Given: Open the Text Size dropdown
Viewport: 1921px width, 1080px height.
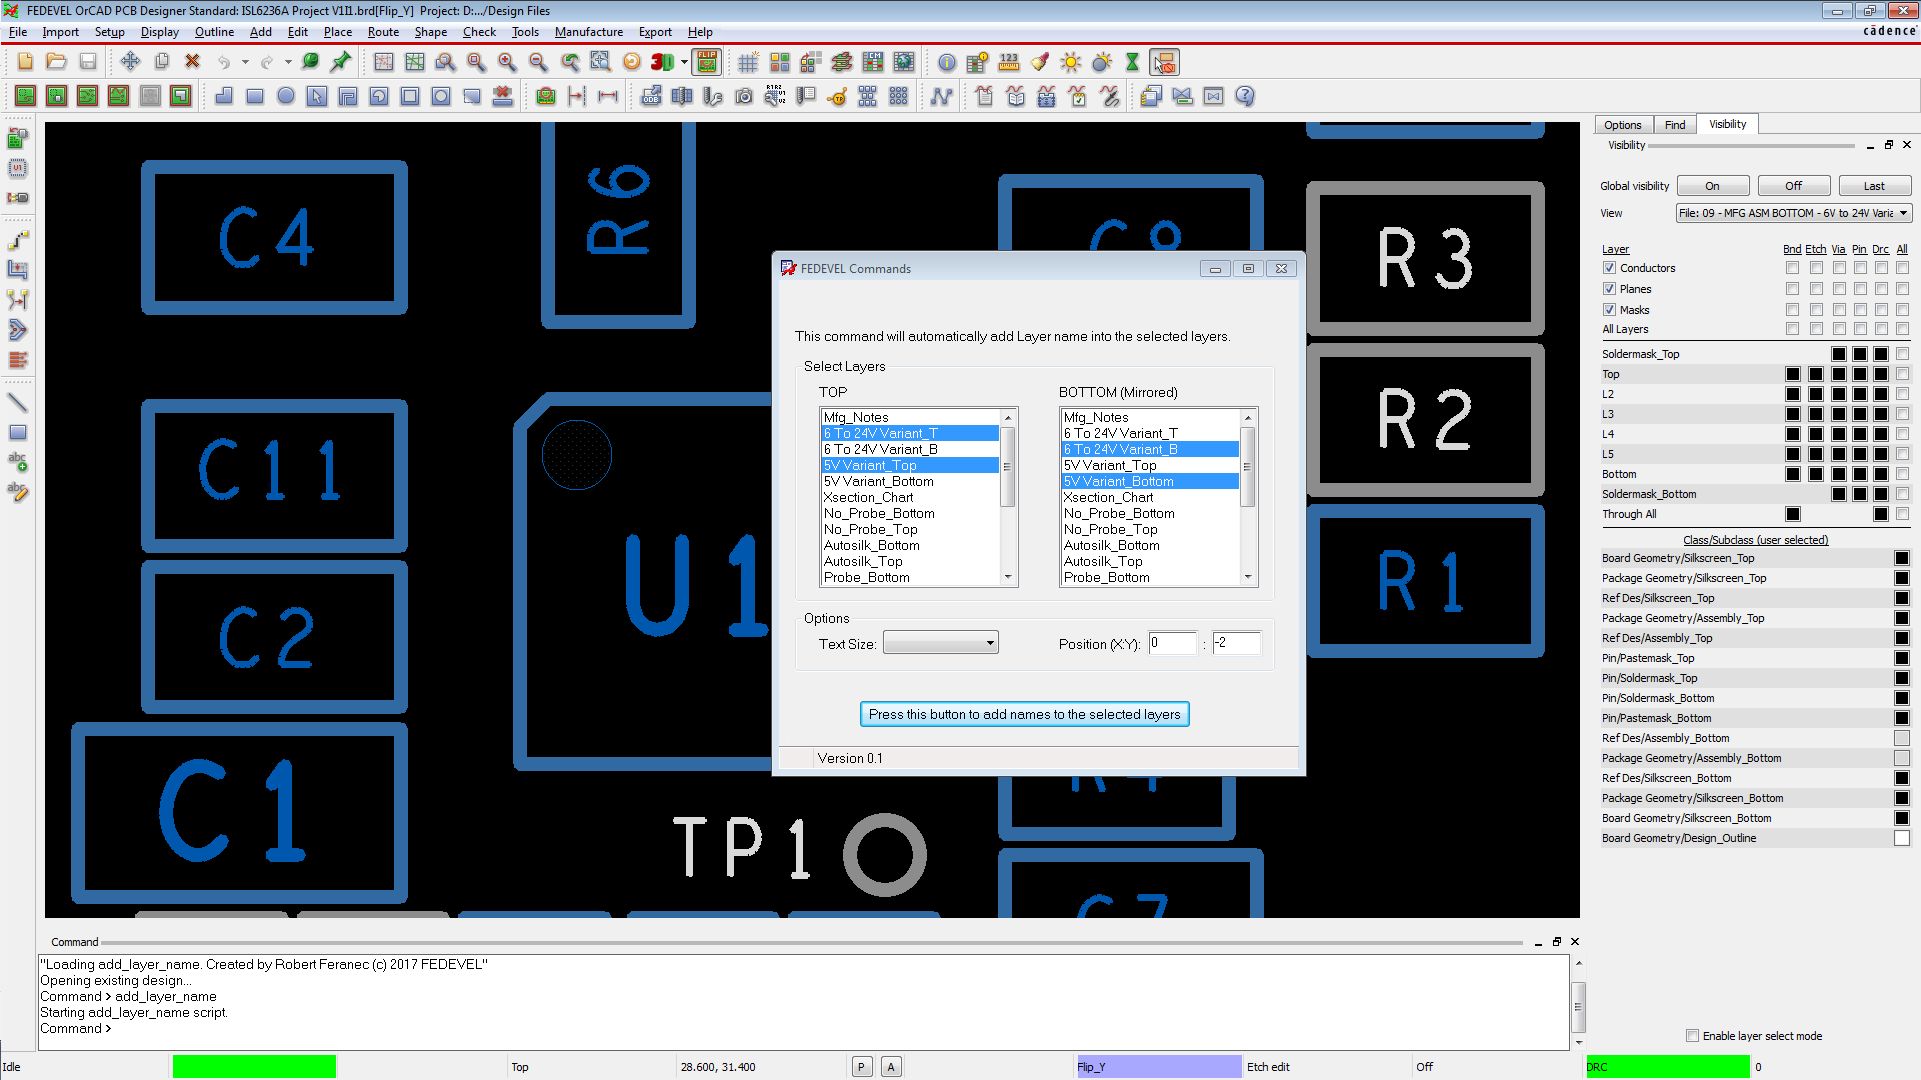Looking at the screenshot, I should [989, 642].
